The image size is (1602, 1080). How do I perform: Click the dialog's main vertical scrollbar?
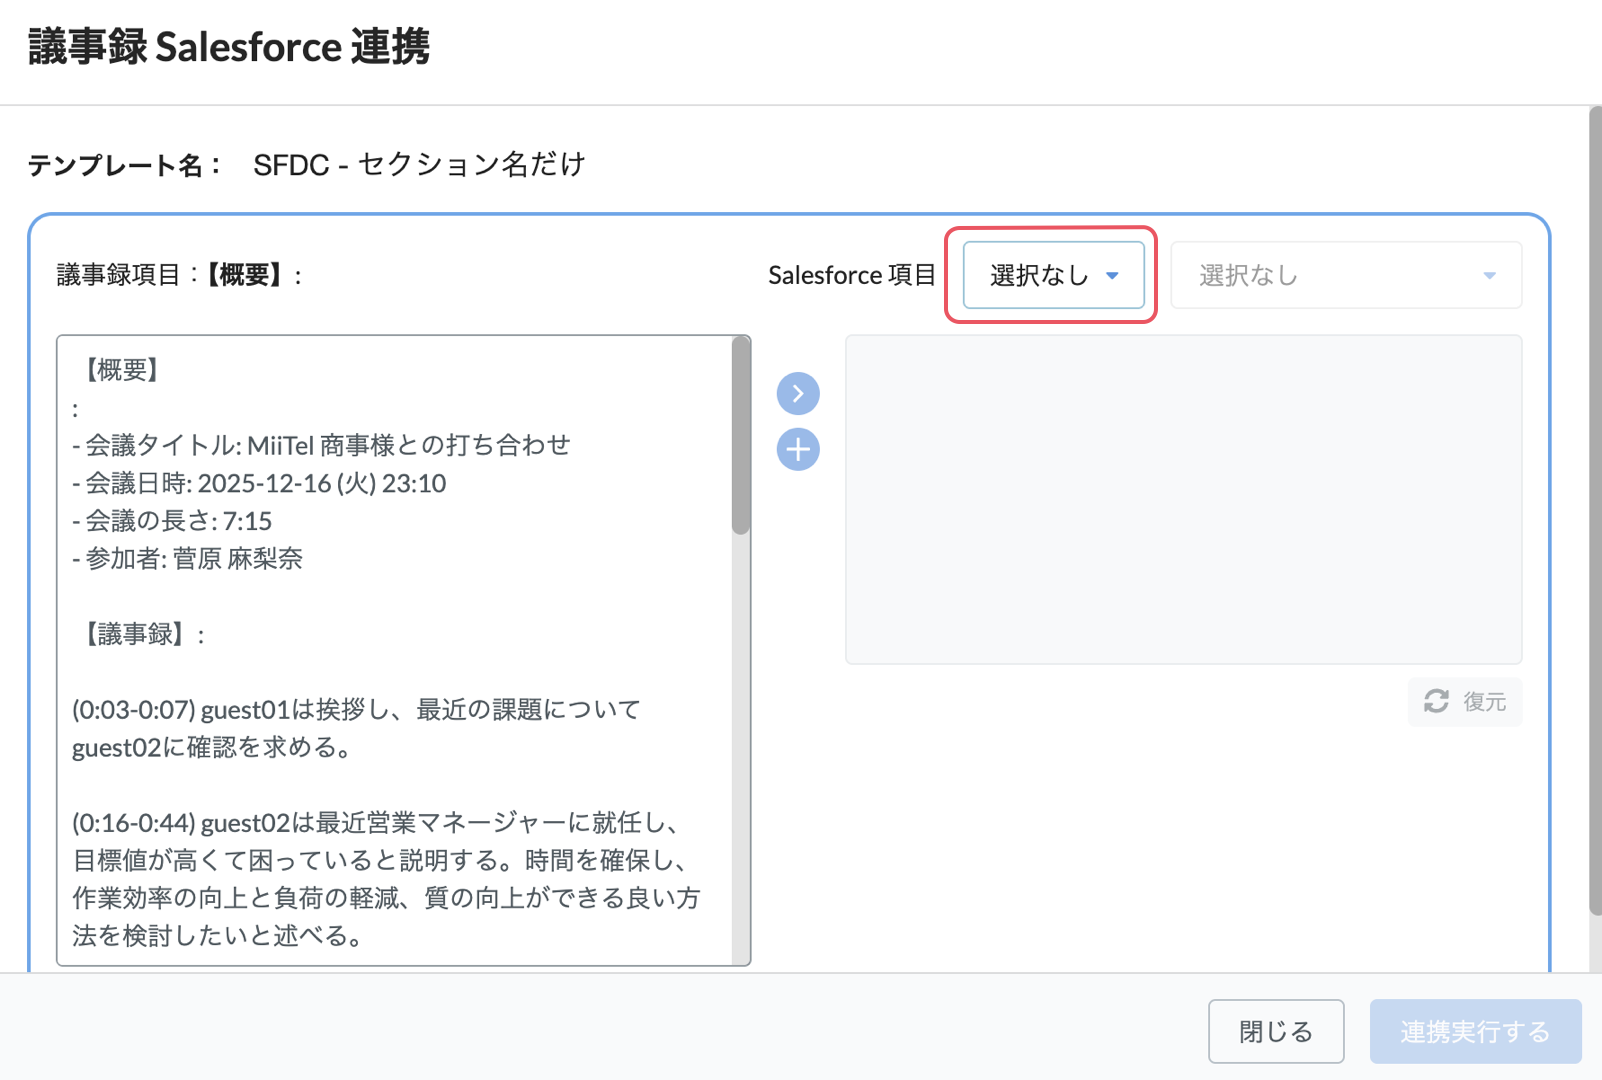click(x=1595, y=510)
